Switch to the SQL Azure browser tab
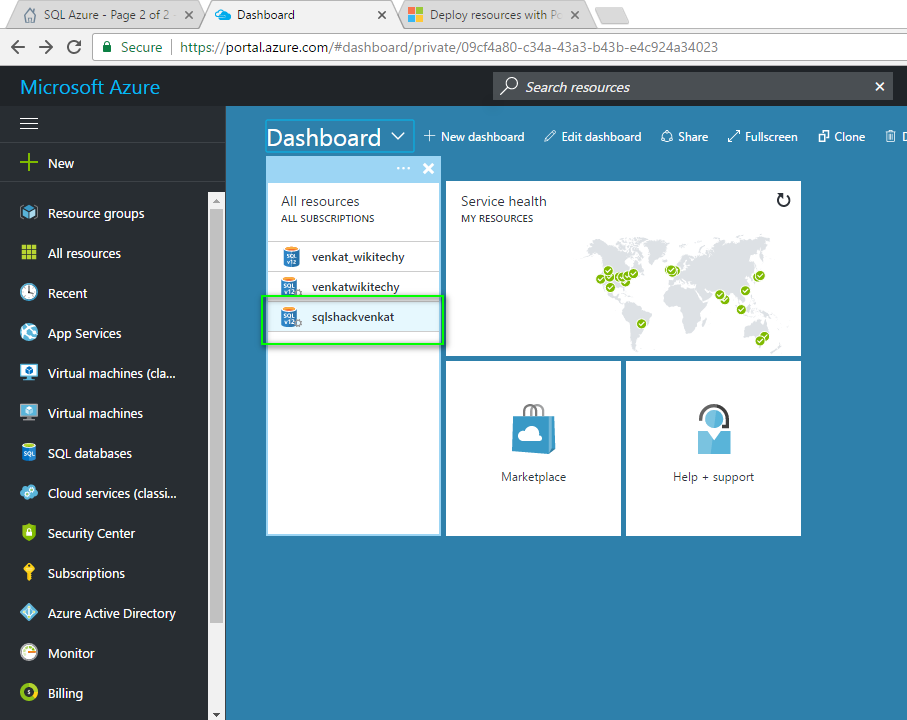 pyautogui.click(x=100, y=15)
